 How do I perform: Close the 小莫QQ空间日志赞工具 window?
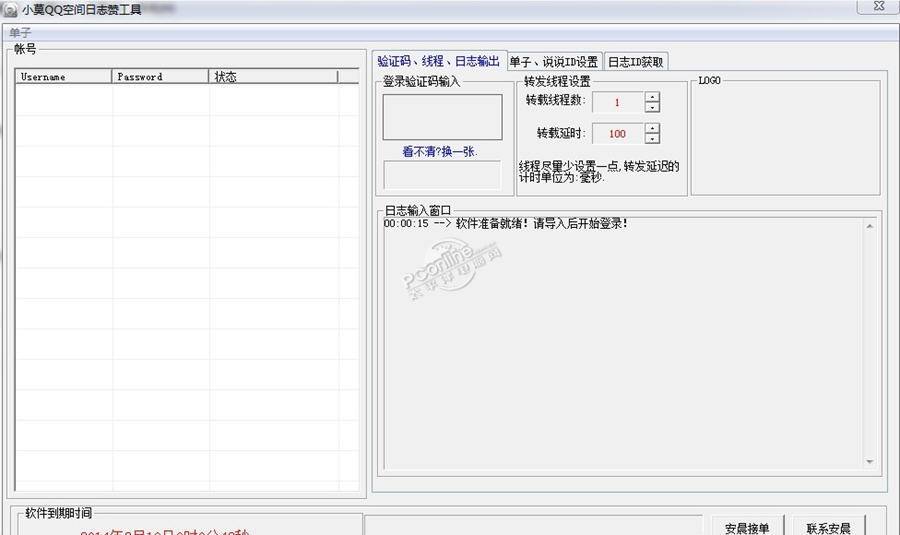(x=878, y=6)
